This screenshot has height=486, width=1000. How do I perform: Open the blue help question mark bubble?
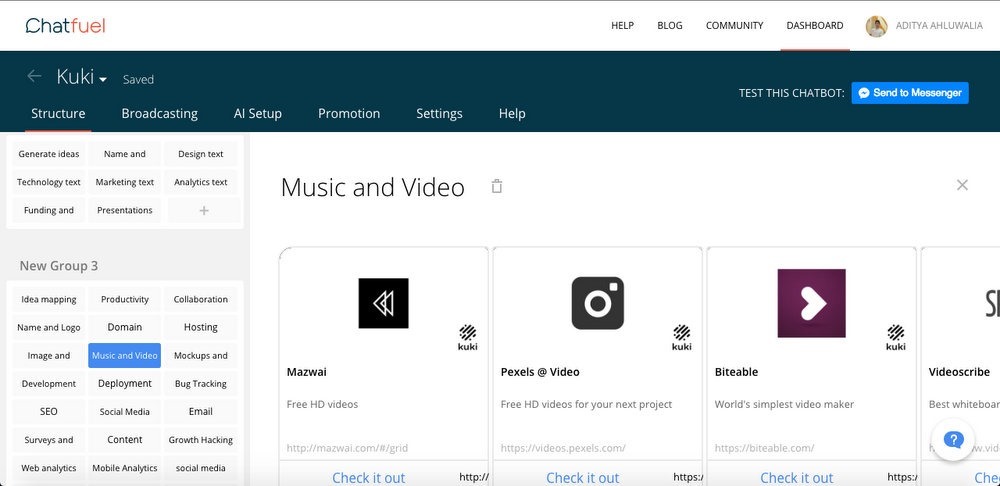(x=953, y=439)
